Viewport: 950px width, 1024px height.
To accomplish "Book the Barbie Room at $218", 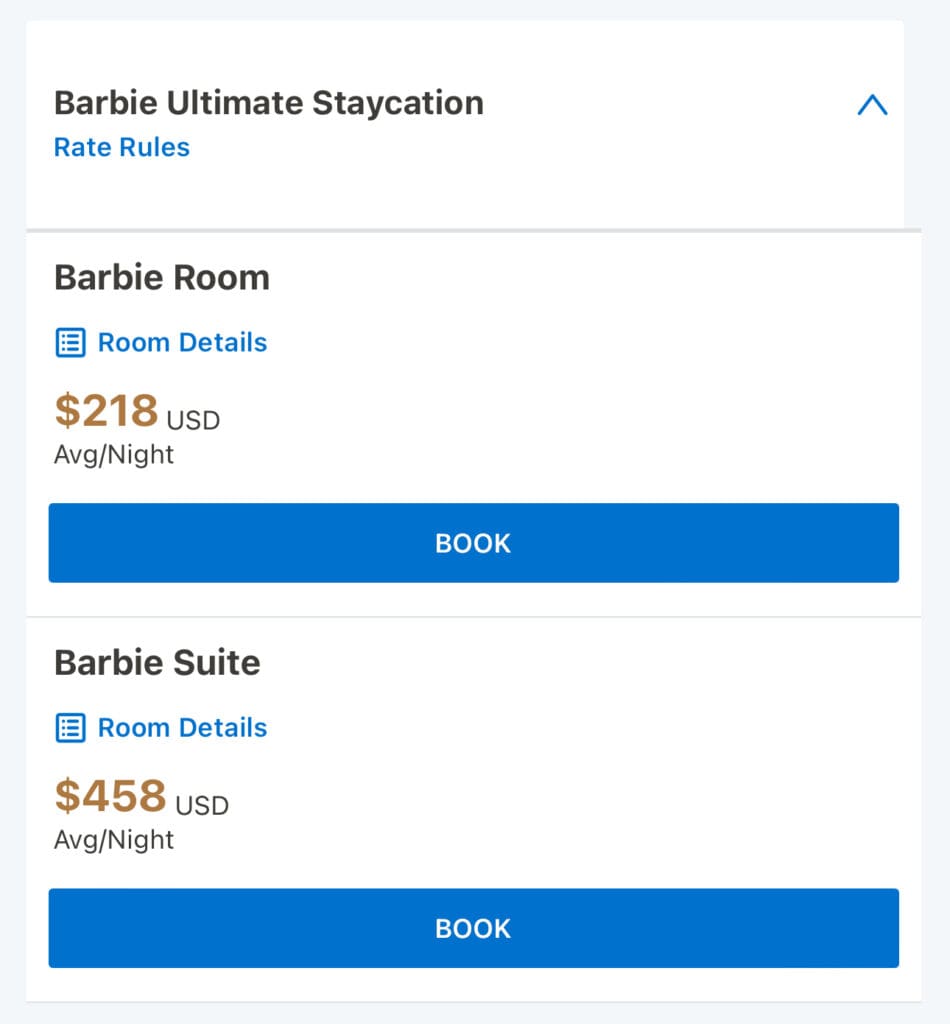I will coord(473,543).
